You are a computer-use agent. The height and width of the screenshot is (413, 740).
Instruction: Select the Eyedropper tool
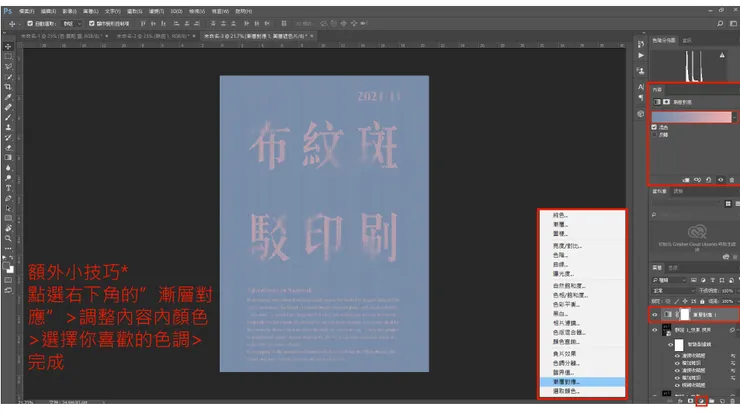pos(8,97)
